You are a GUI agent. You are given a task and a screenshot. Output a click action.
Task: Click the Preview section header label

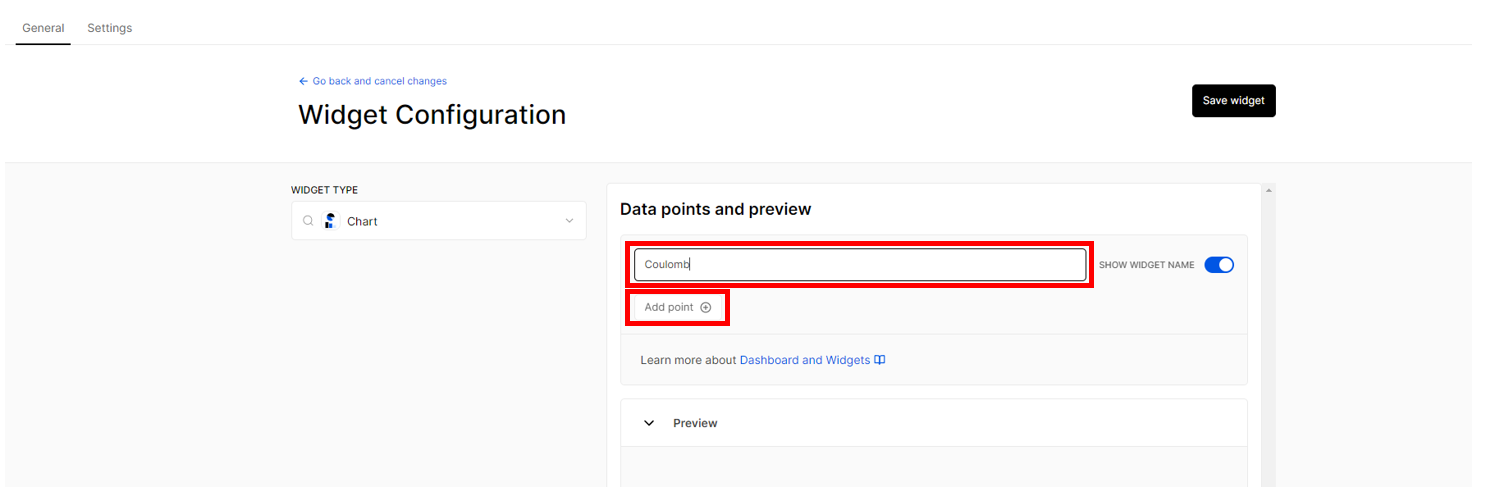695,423
